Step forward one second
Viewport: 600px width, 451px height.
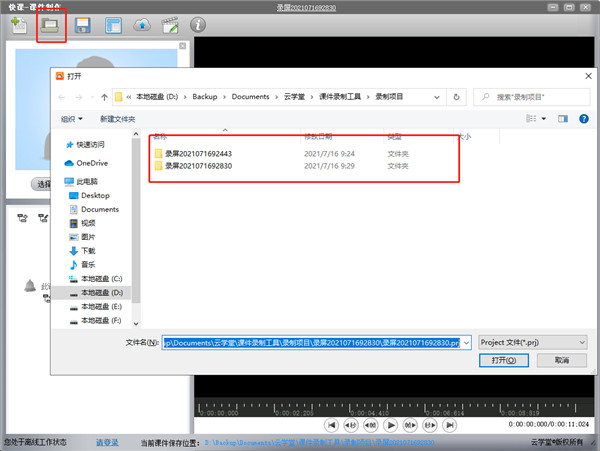[x=430, y=425]
